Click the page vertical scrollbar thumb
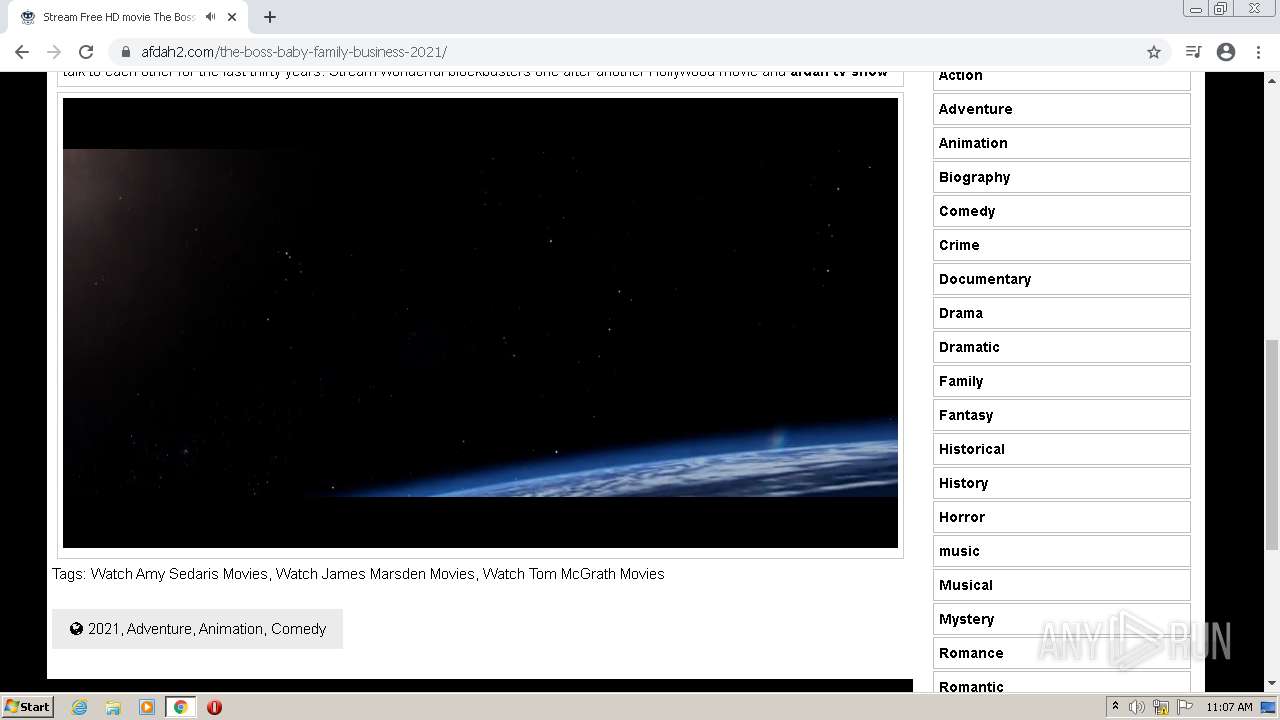Image resolution: width=1280 pixels, height=720 pixels. 1272,445
